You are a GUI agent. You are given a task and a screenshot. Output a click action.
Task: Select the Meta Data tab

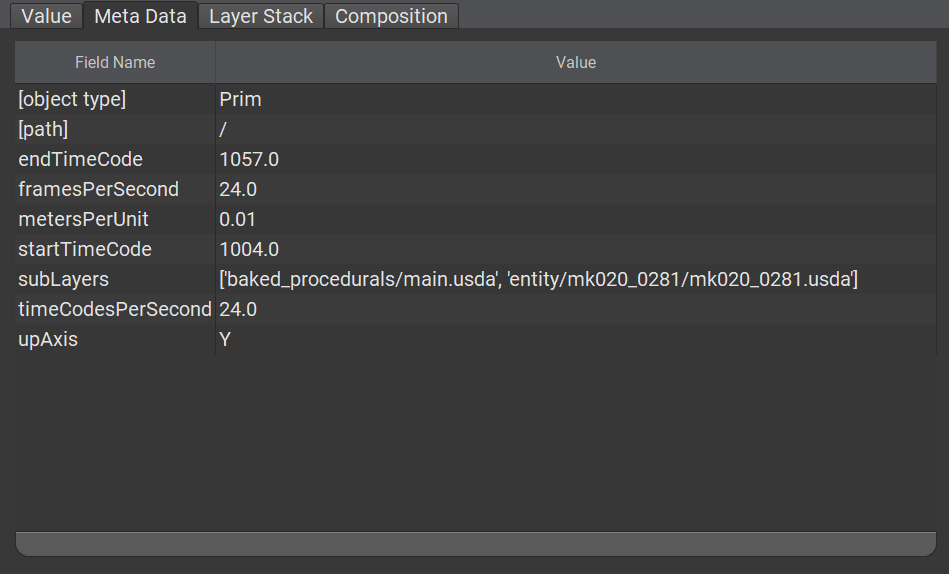coord(140,16)
